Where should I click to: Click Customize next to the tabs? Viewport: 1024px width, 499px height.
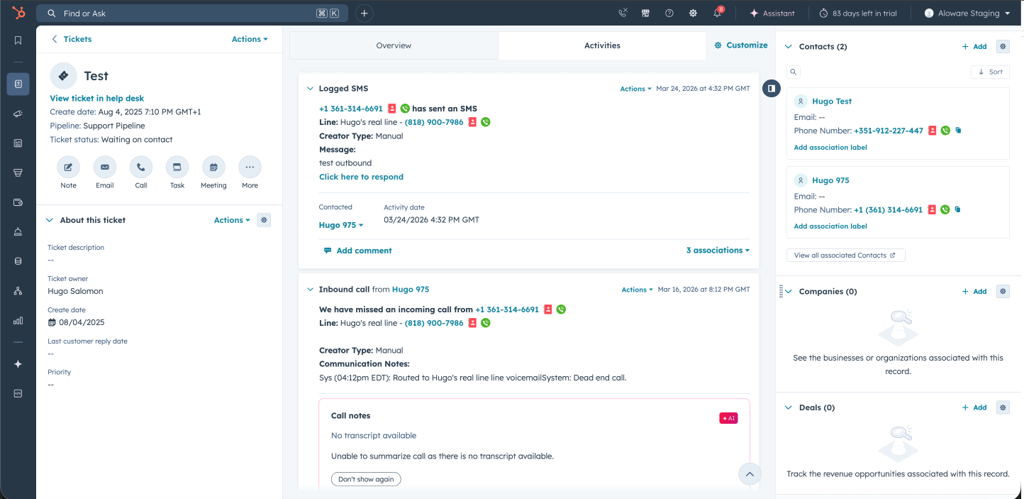pos(741,45)
